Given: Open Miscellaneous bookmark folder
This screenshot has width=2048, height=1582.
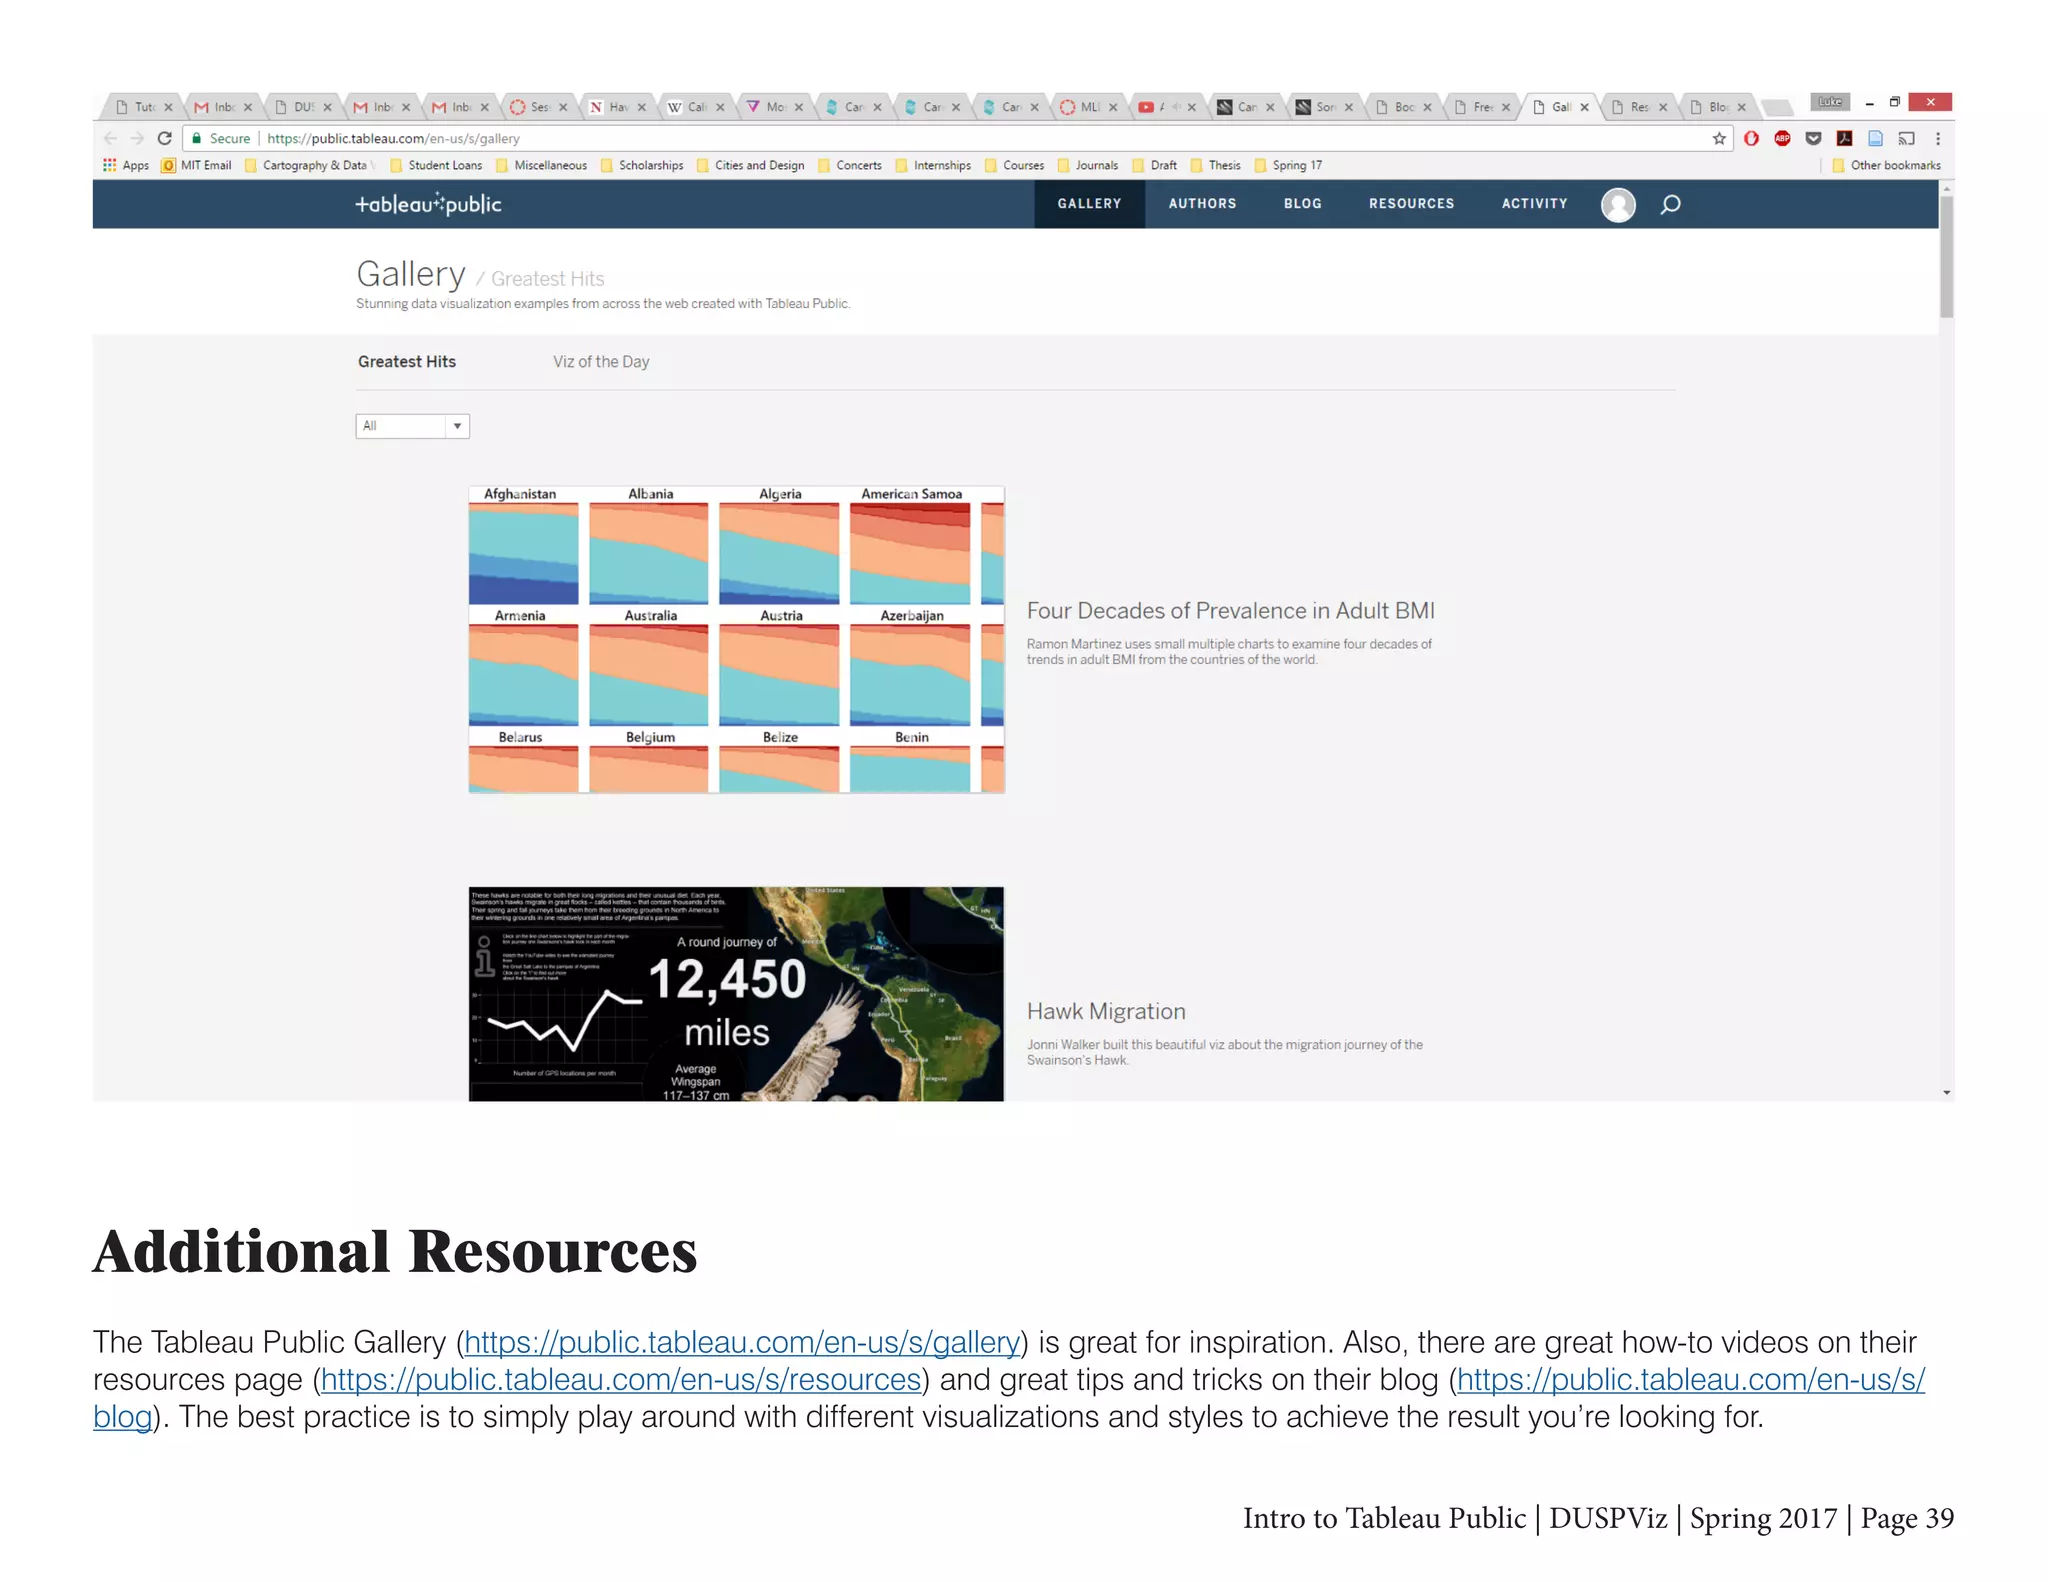Looking at the screenshot, I should tap(541, 165).
